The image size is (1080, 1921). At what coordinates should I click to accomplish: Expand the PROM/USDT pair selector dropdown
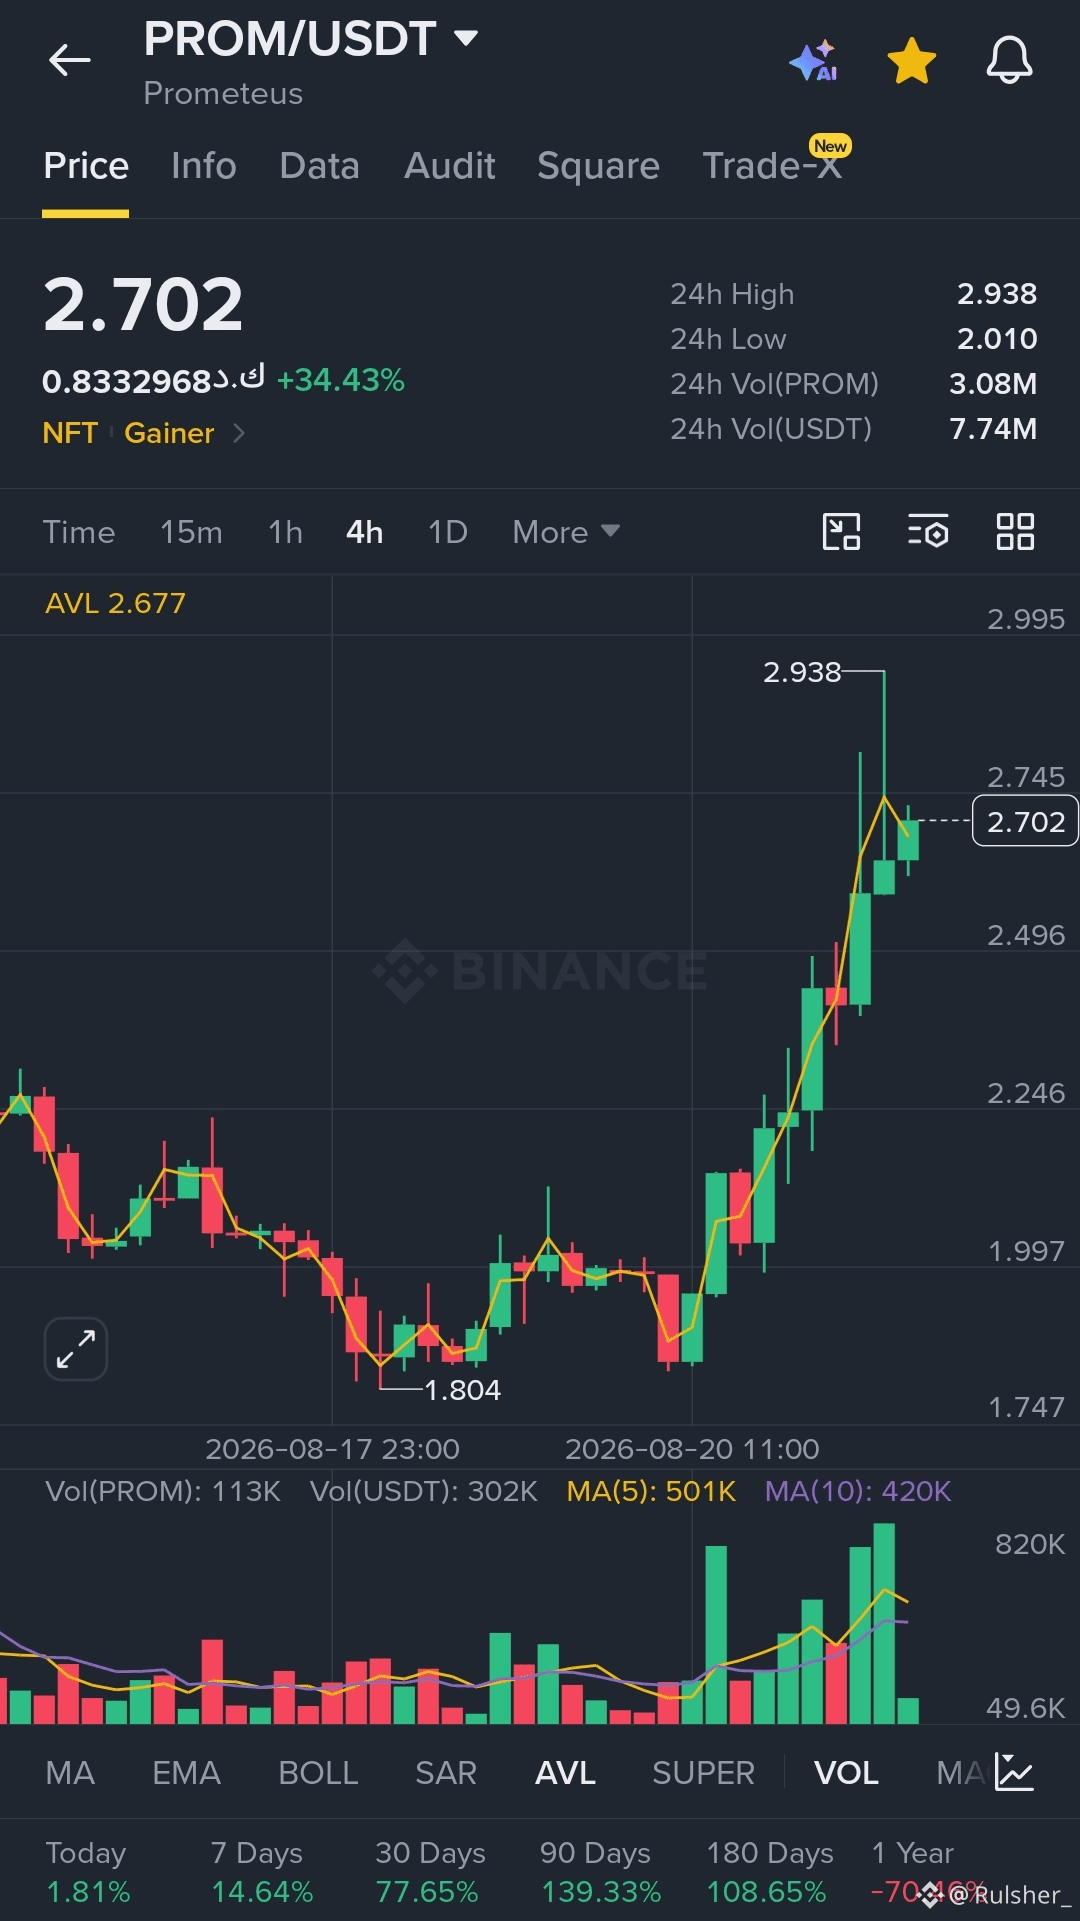point(466,38)
